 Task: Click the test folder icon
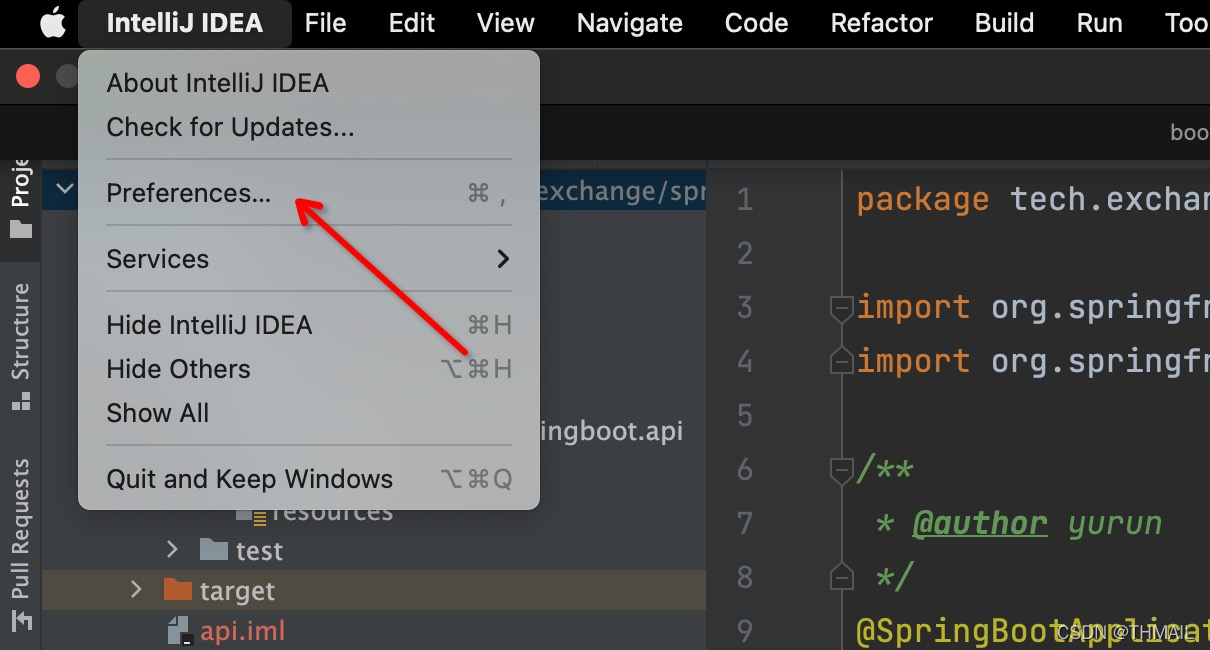click(x=214, y=550)
